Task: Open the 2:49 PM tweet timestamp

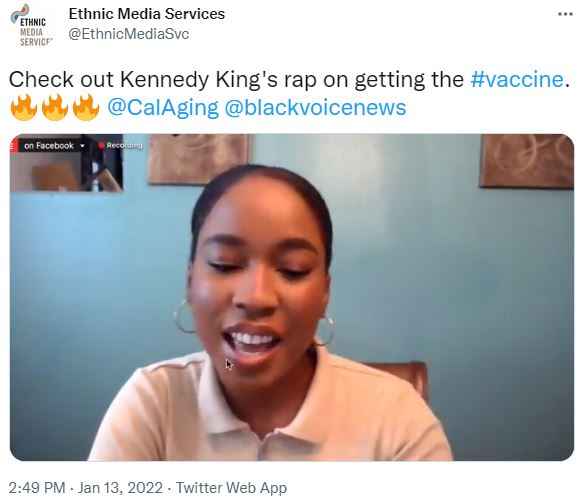Action: (x=37, y=488)
